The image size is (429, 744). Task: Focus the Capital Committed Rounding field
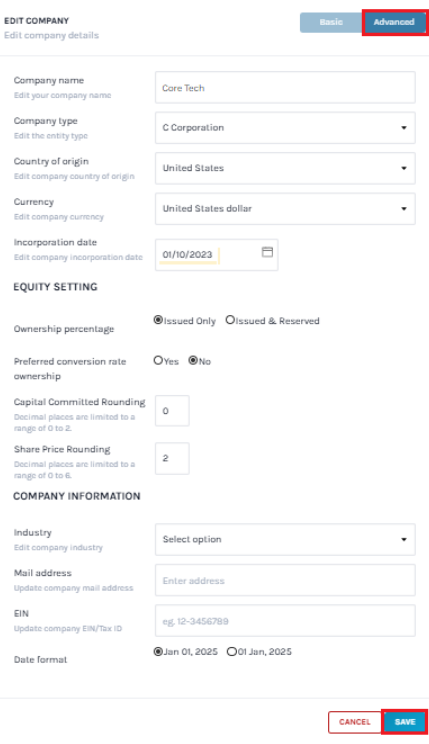point(172,410)
